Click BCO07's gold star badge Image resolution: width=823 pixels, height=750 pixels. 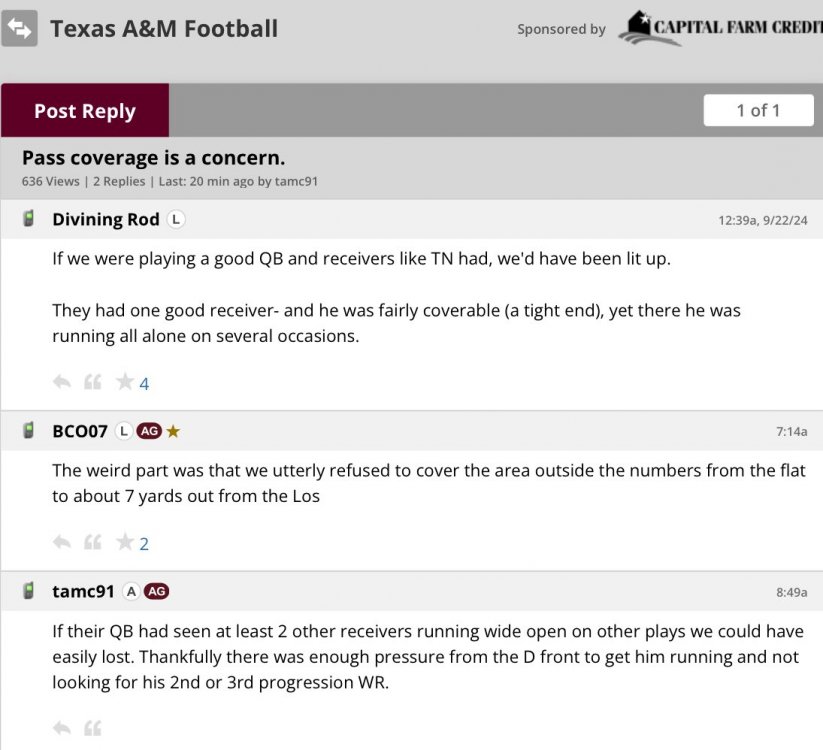pyautogui.click(x=173, y=431)
